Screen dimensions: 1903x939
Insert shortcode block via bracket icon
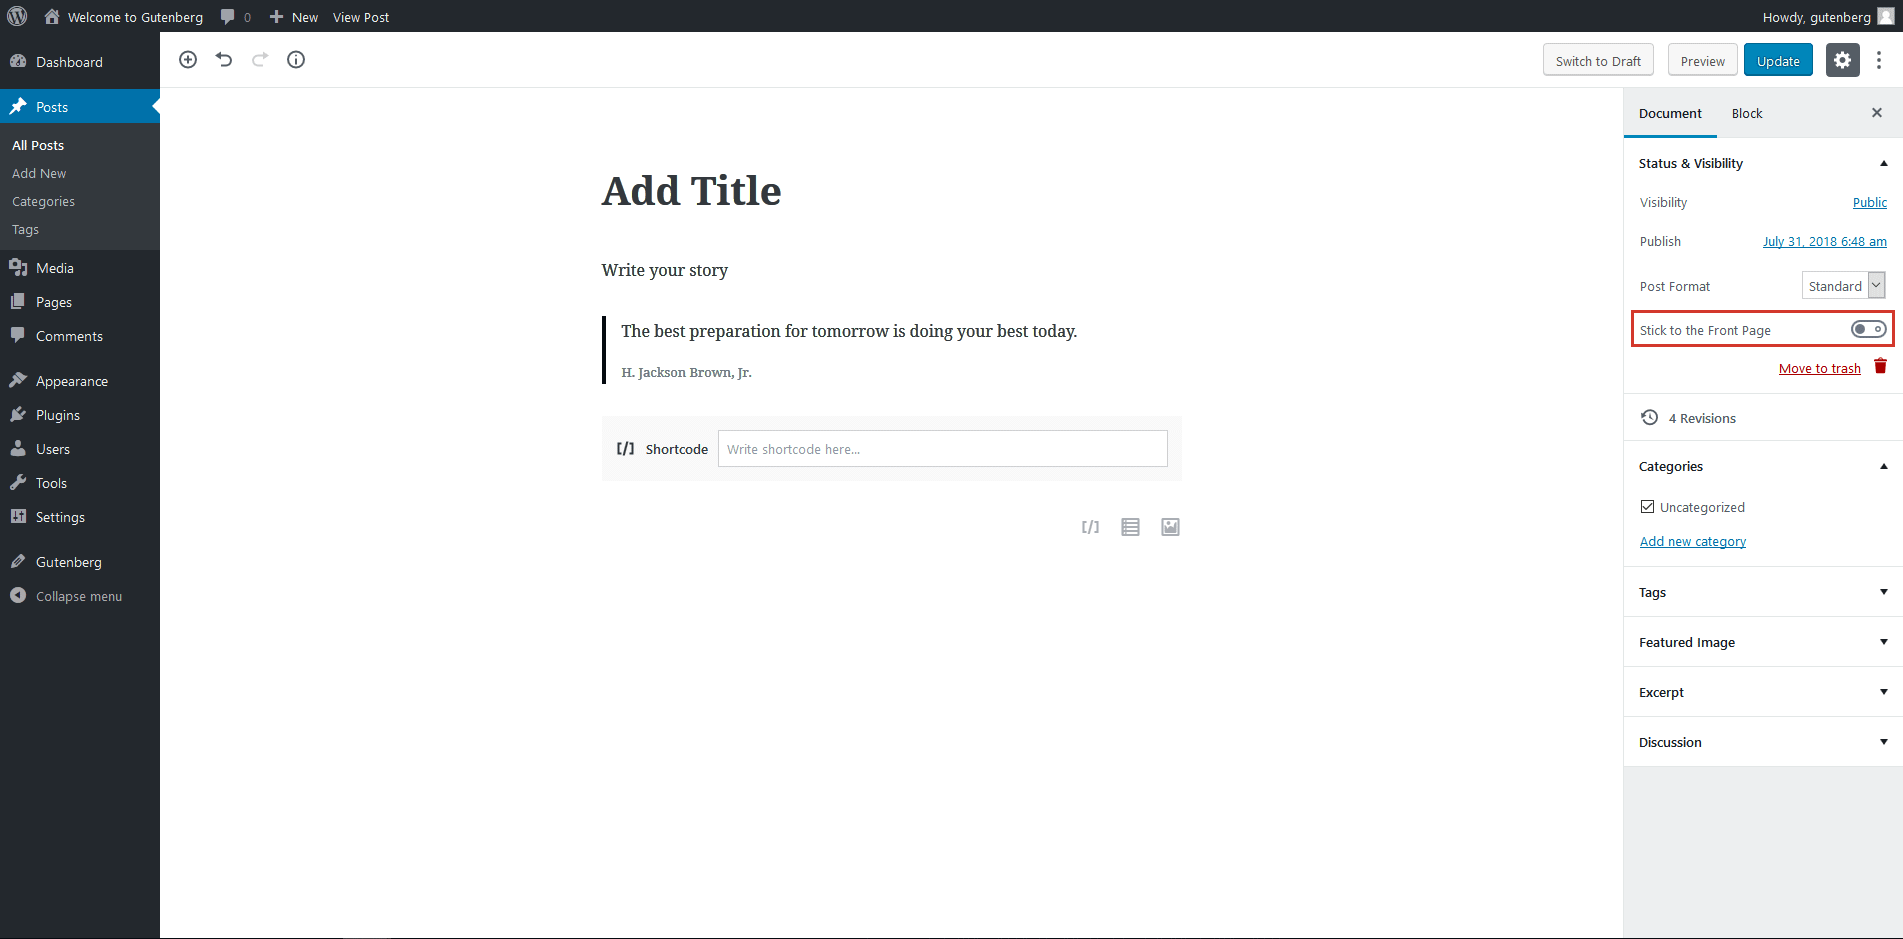1090,527
